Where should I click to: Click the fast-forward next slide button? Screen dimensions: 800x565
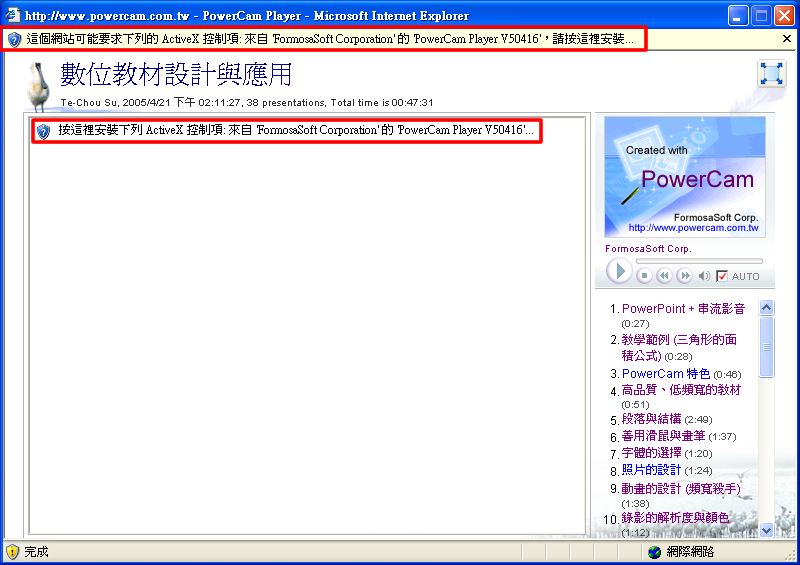click(684, 276)
